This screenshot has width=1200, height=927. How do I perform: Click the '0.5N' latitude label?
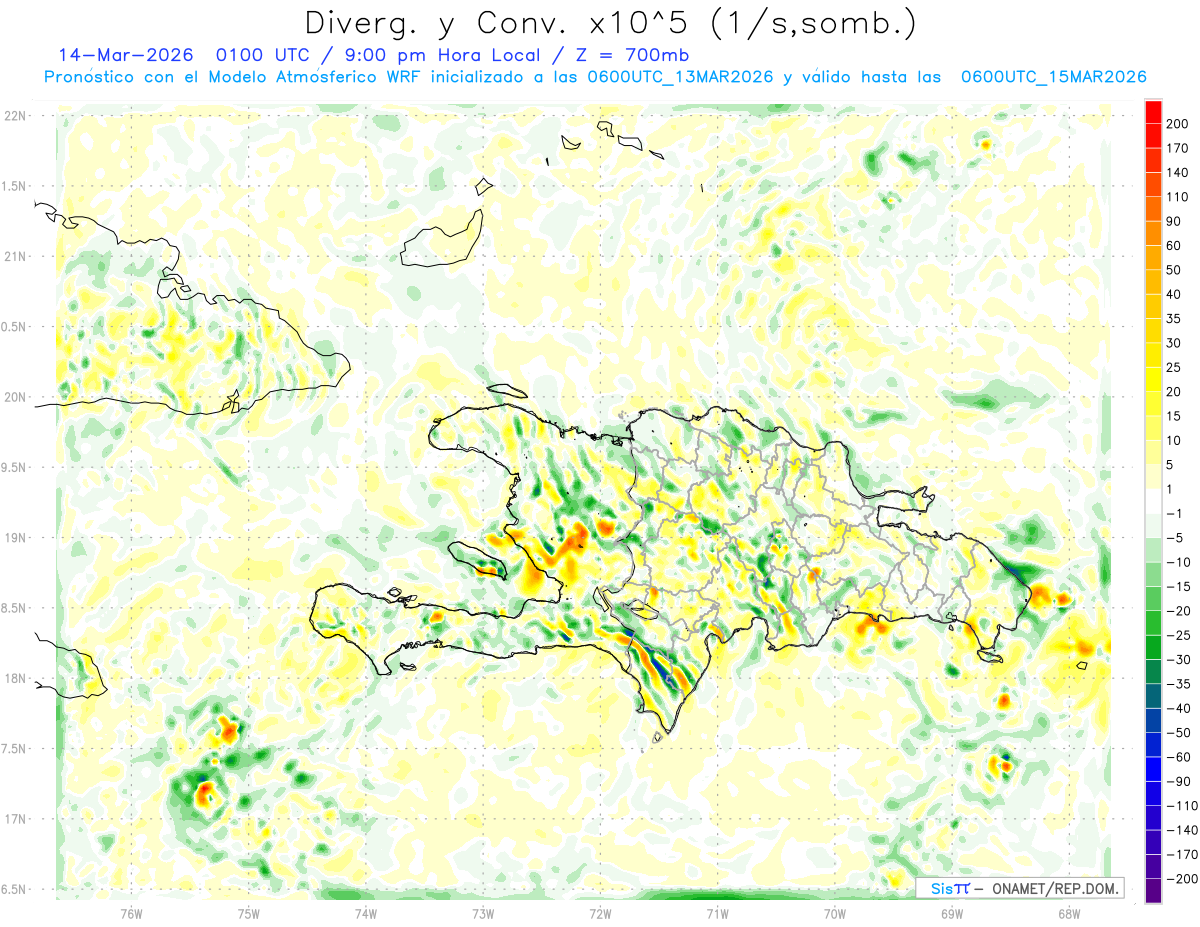[14, 327]
